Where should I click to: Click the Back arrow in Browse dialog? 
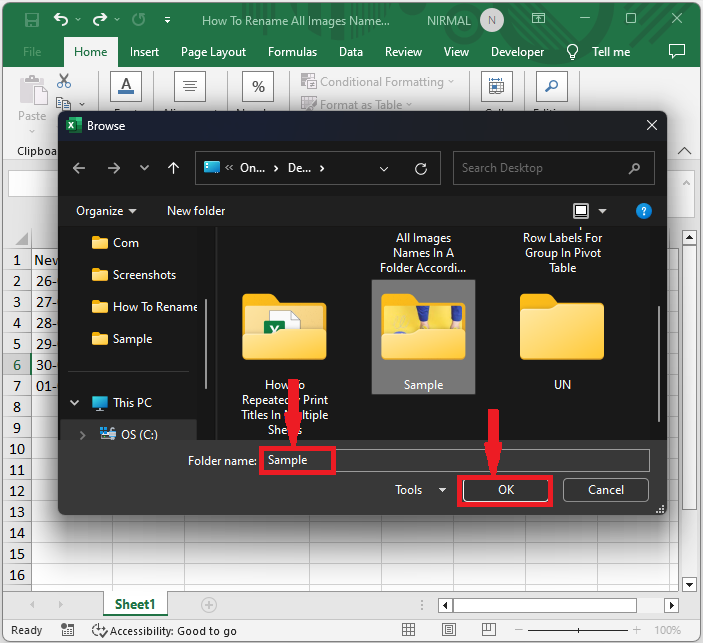click(x=80, y=169)
